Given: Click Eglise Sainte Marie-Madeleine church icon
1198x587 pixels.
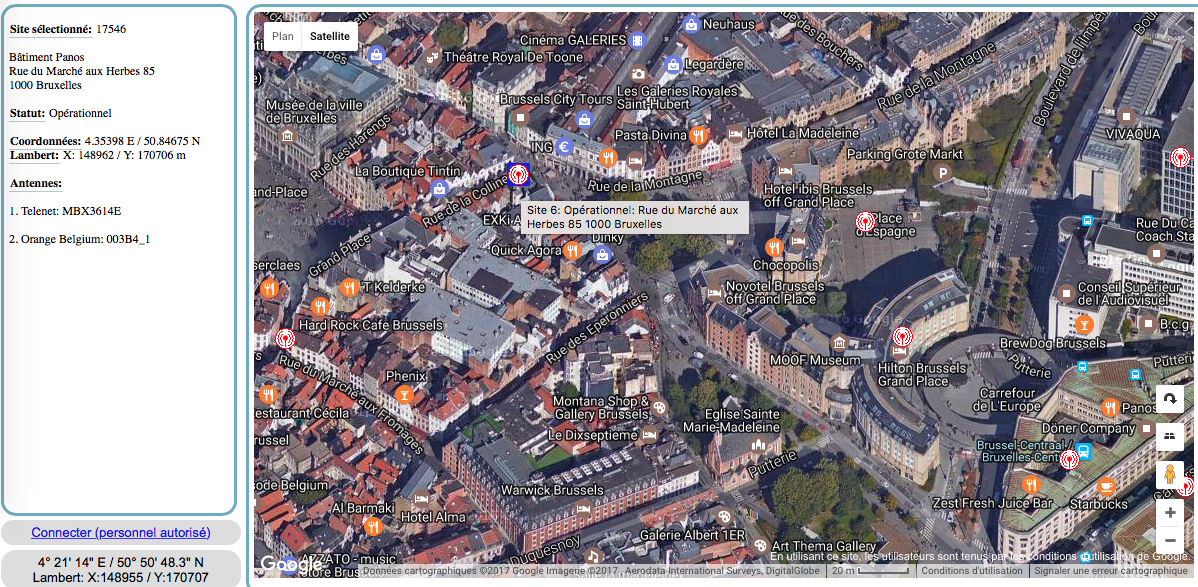Looking at the screenshot, I should (x=758, y=443).
